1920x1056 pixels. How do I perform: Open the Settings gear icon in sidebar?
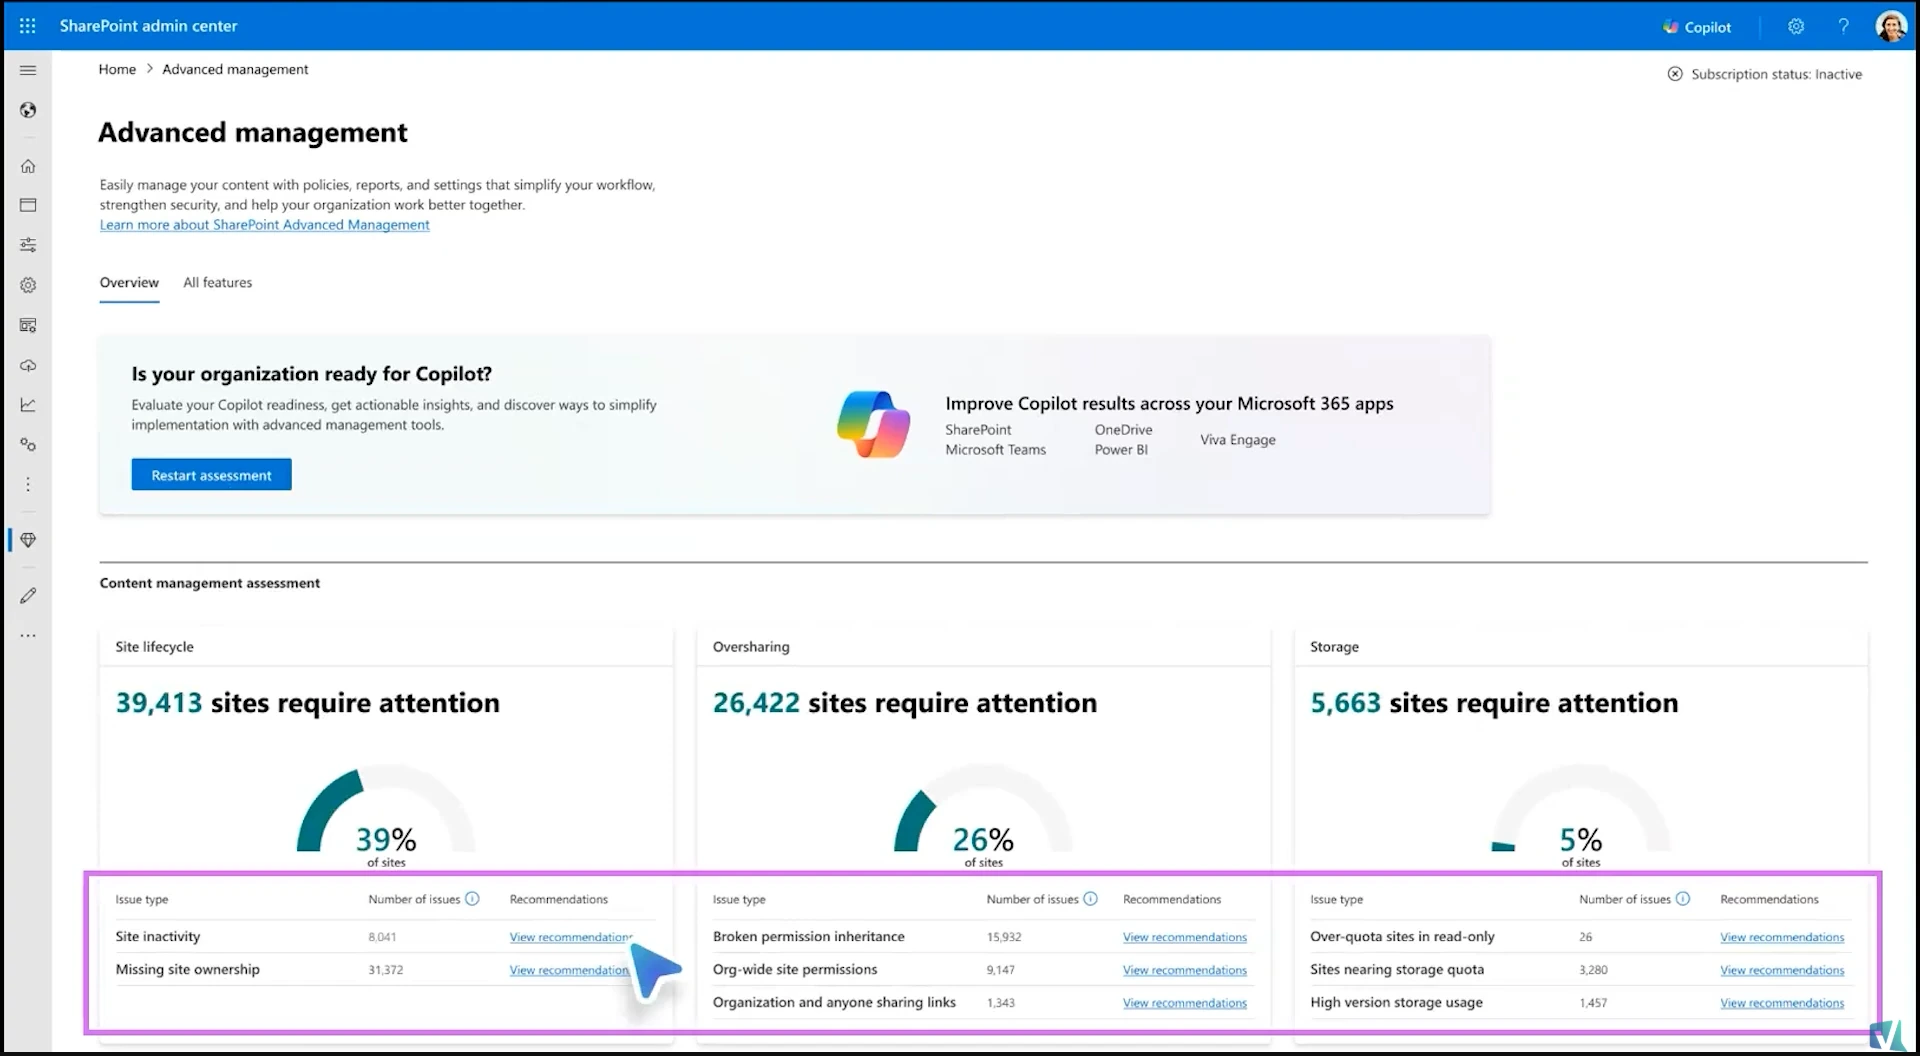pyautogui.click(x=28, y=285)
